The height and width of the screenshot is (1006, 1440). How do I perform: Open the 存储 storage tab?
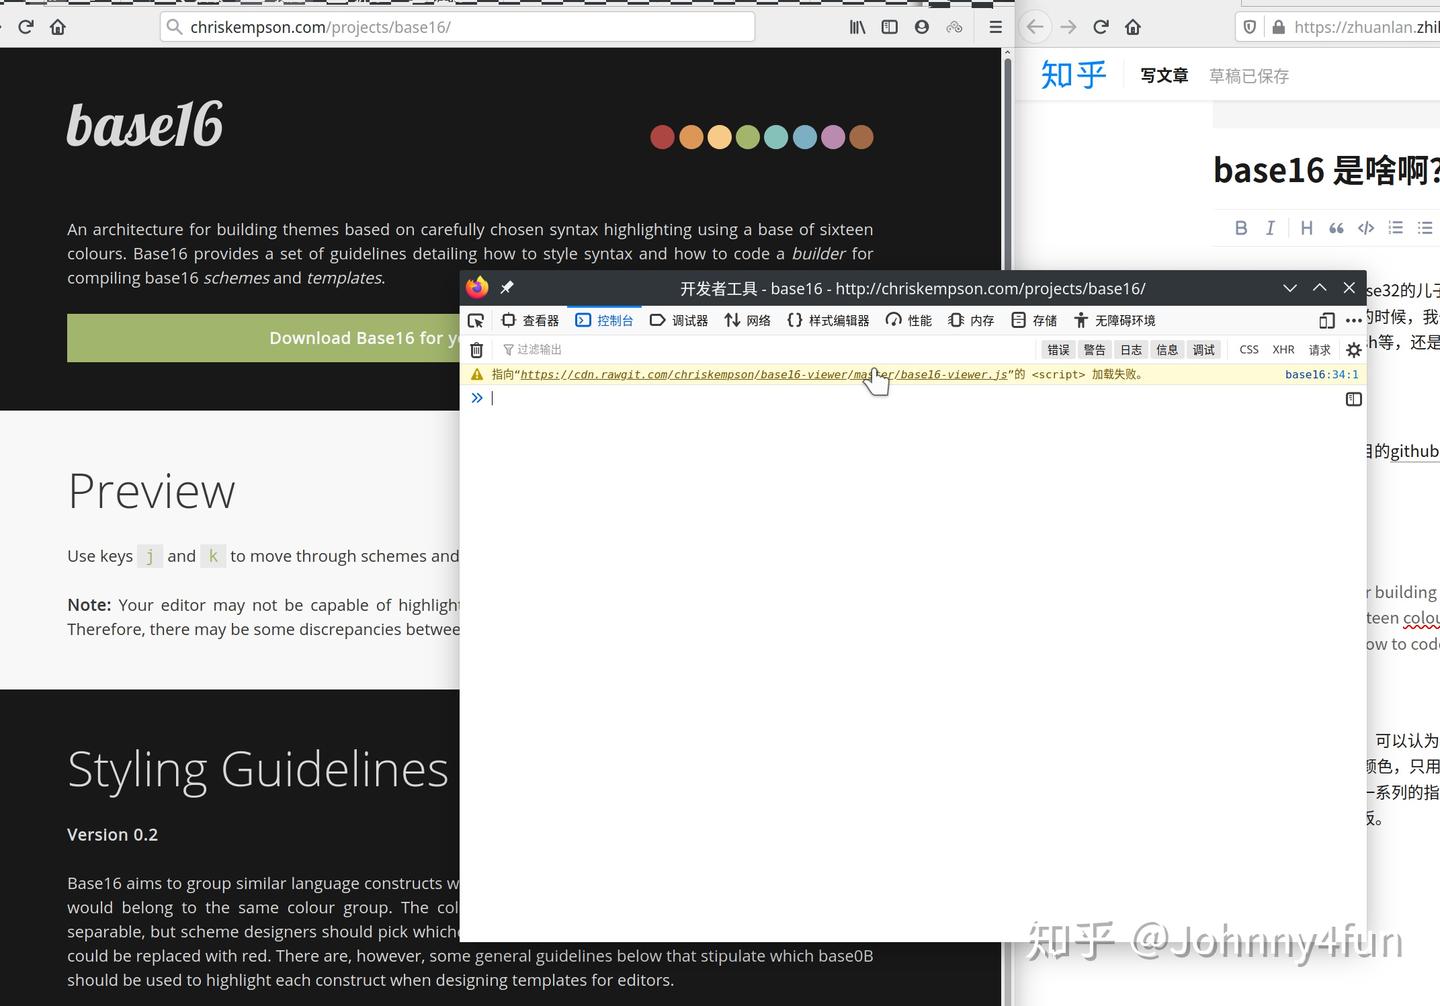[x=1034, y=320]
